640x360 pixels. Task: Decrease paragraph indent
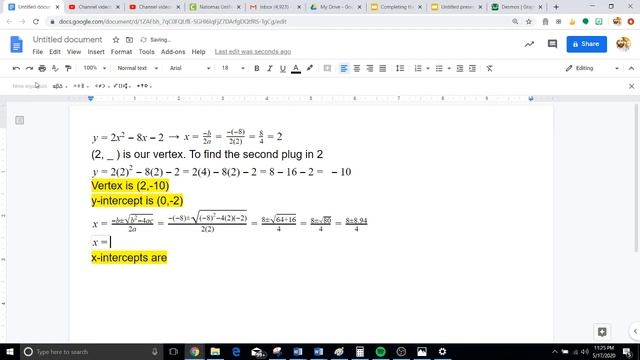(x=460, y=69)
